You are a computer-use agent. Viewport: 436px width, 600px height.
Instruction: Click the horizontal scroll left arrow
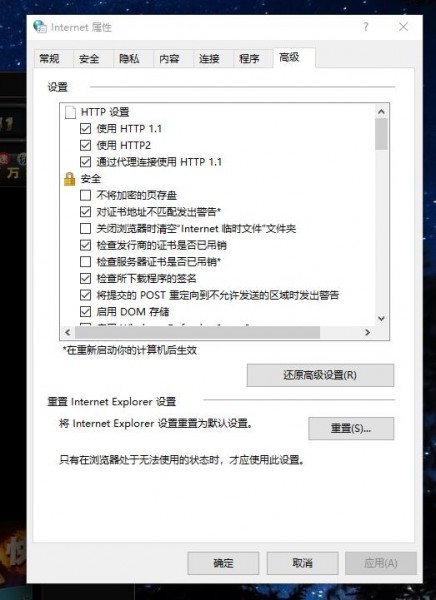(68, 332)
